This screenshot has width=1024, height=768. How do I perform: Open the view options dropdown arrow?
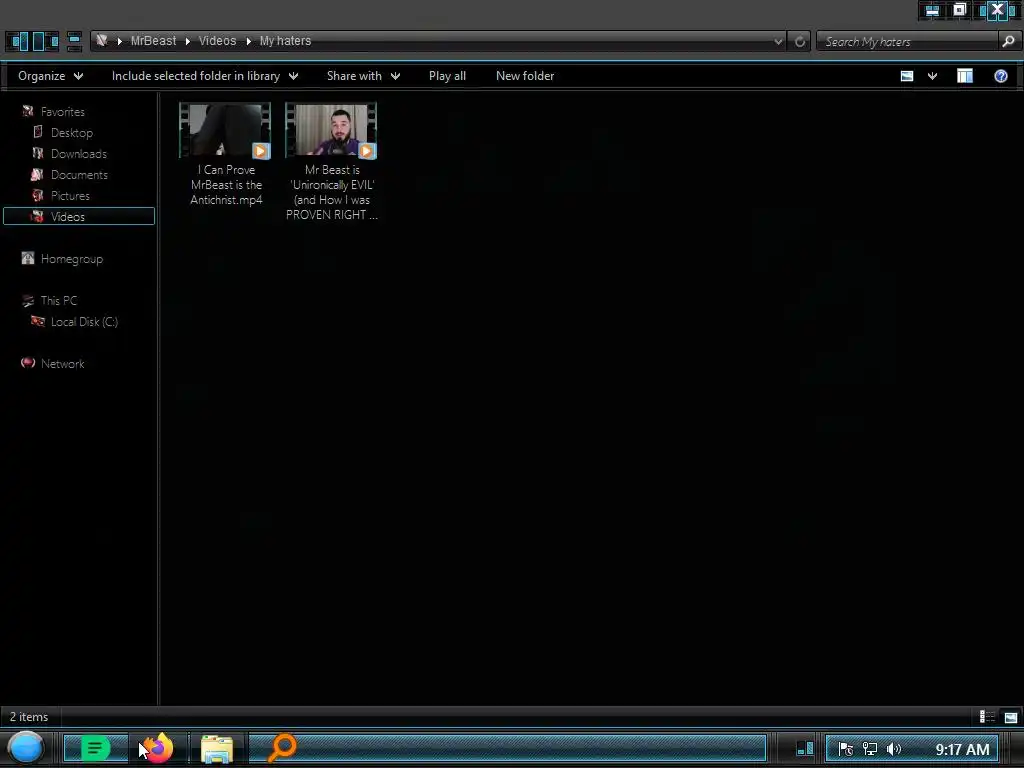(932, 76)
